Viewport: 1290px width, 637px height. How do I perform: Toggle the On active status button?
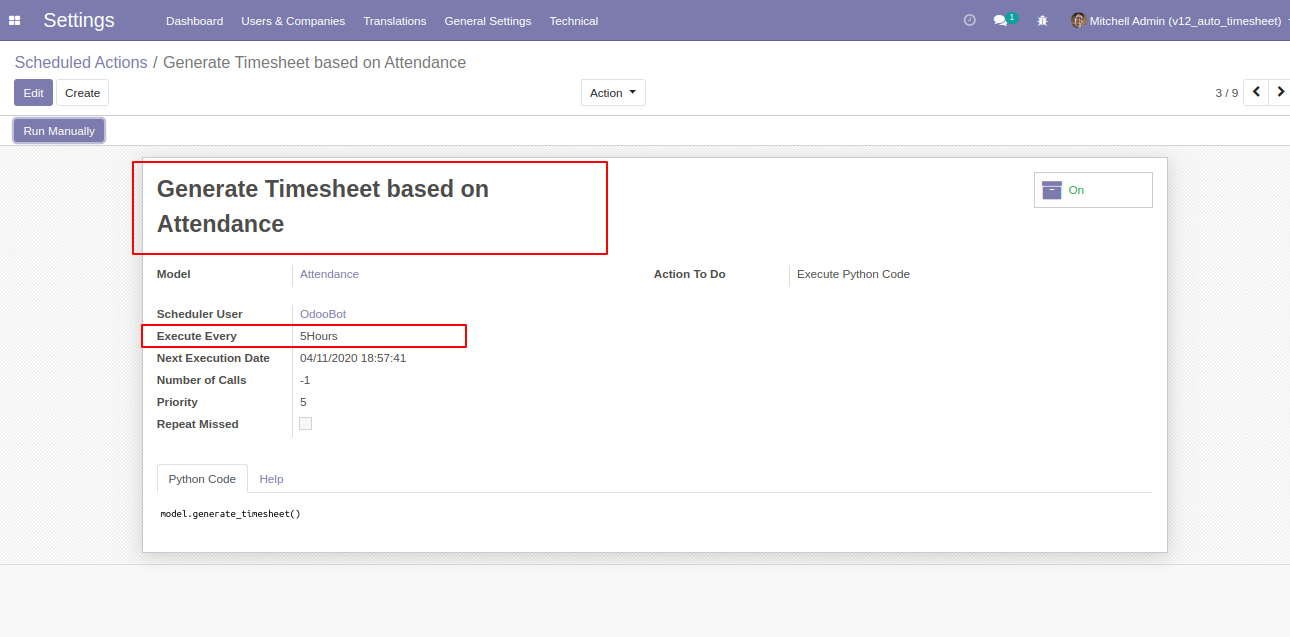tap(1093, 190)
